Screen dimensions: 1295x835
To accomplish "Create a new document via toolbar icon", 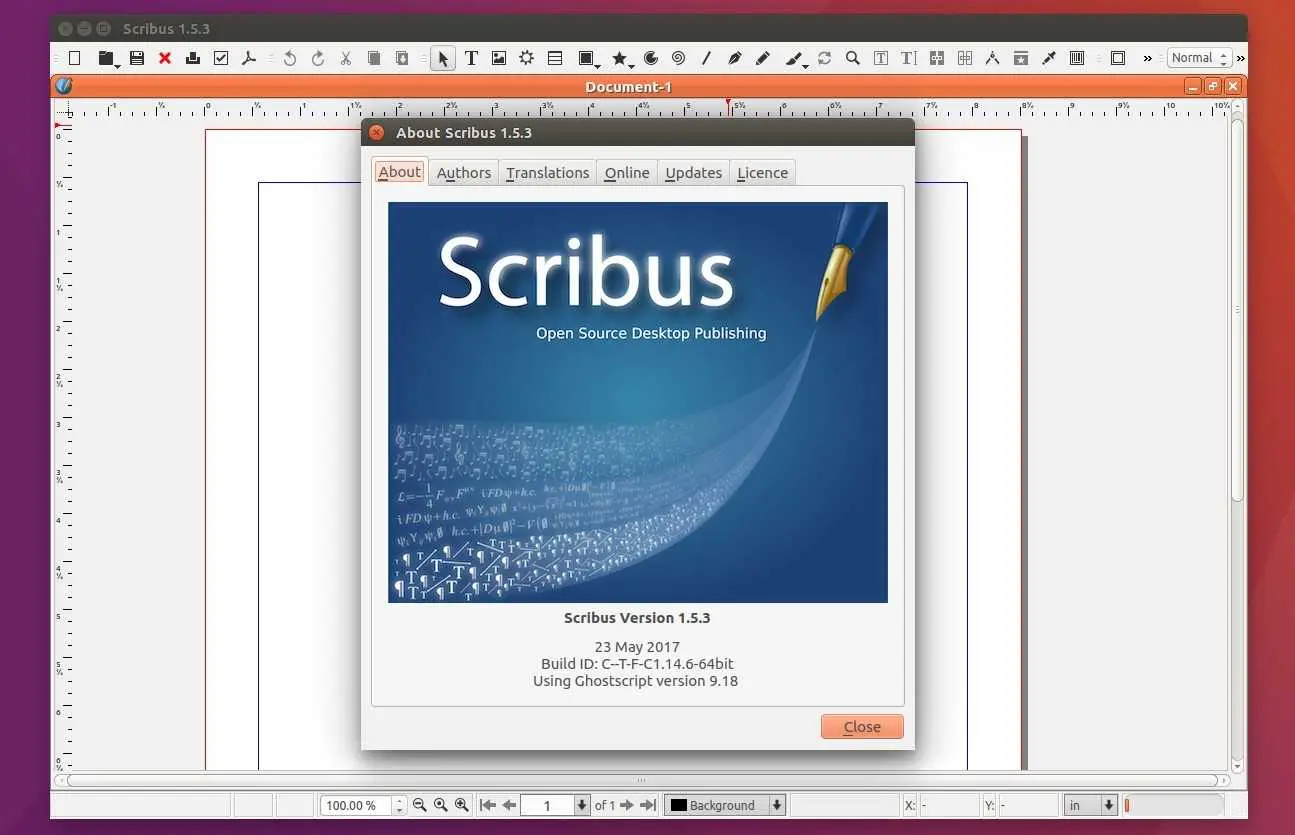I will click(x=74, y=59).
